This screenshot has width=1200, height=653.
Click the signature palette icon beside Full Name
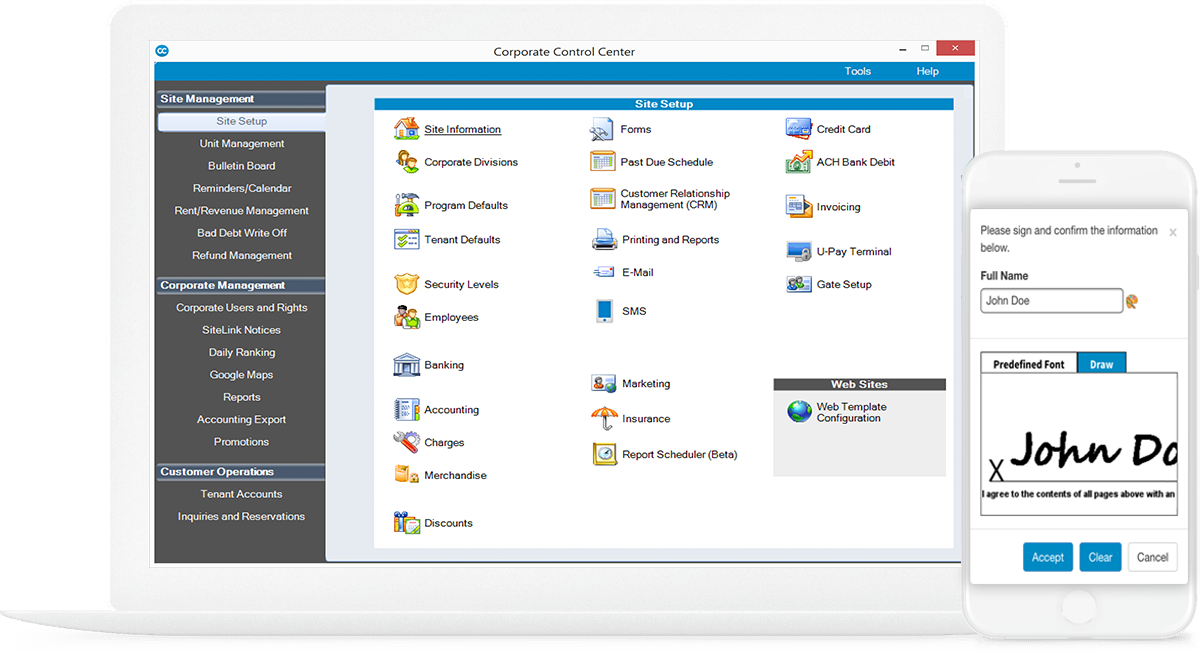tap(1133, 301)
